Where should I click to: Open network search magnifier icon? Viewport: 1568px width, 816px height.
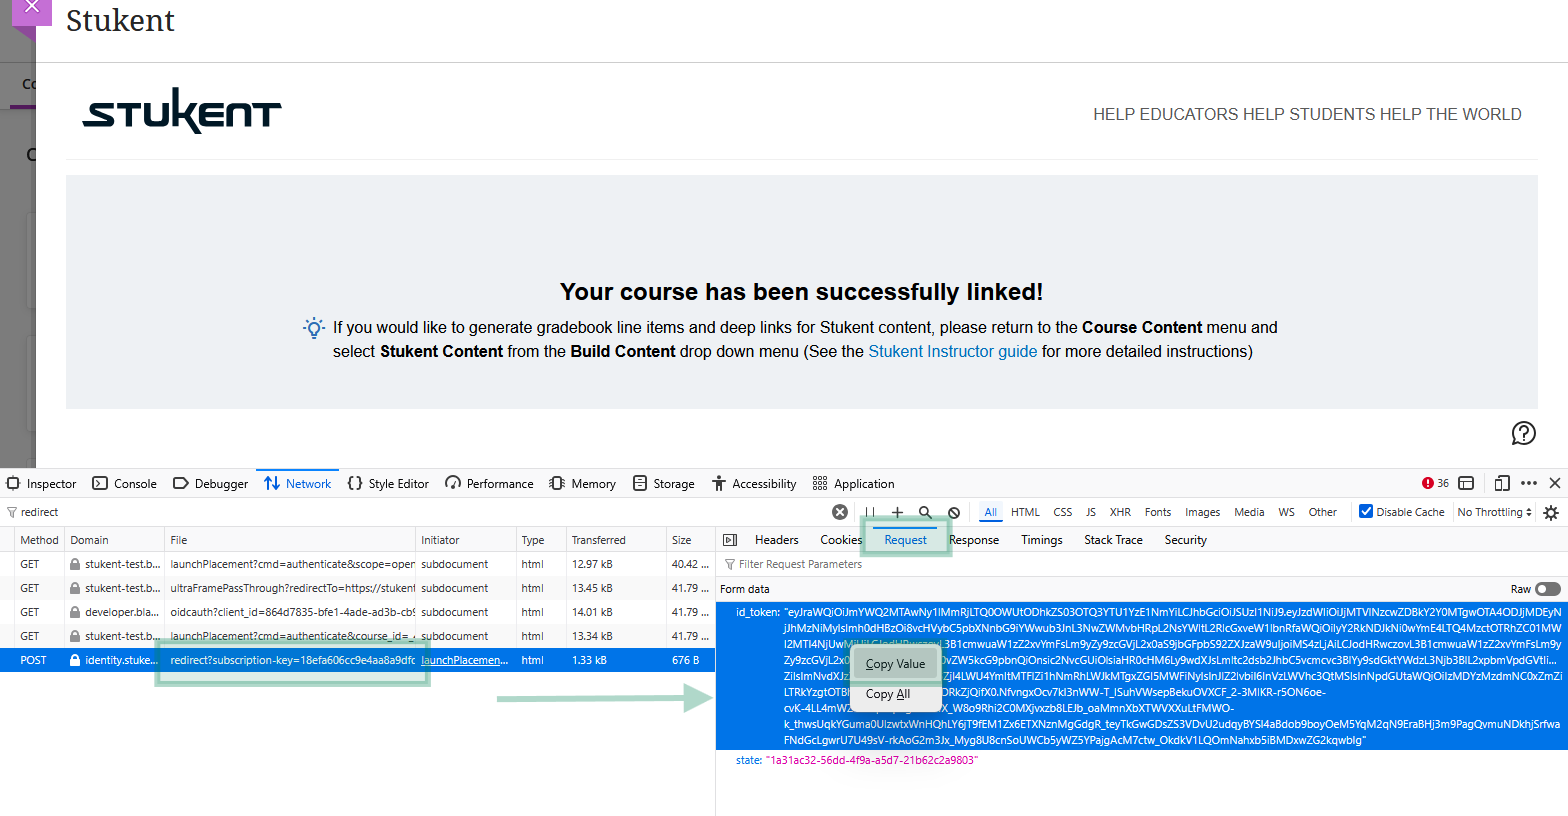click(925, 512)
